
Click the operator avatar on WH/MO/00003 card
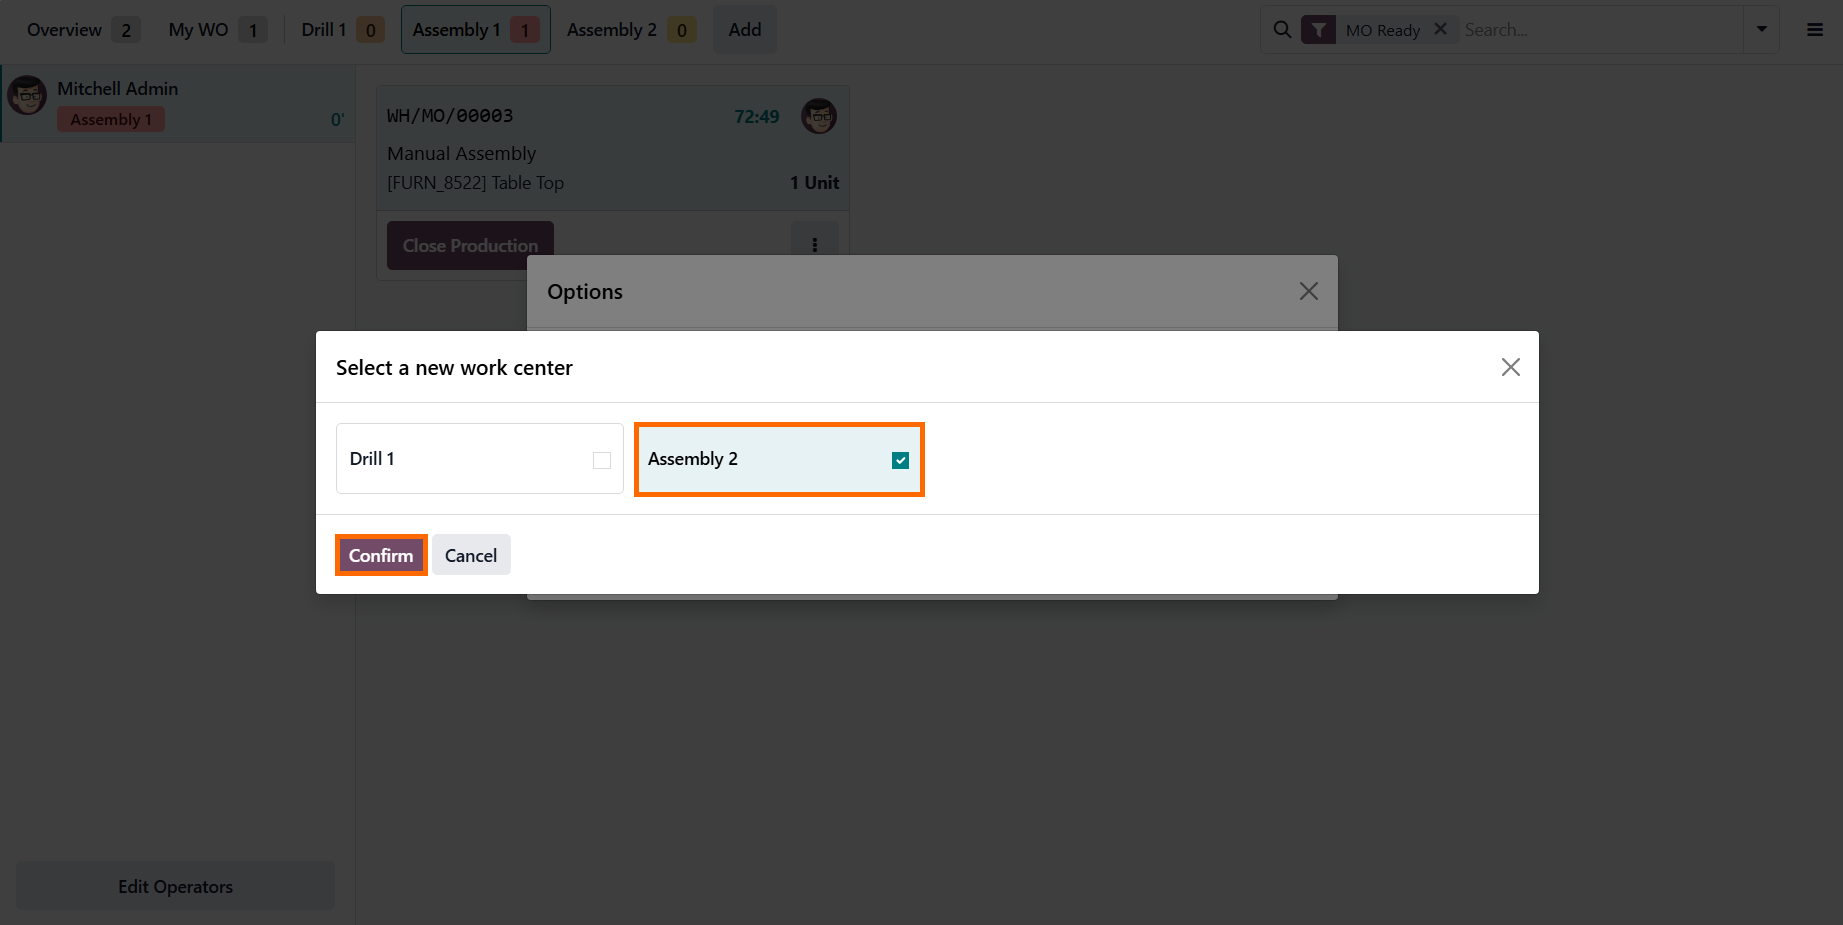click(x=819, y=116)
